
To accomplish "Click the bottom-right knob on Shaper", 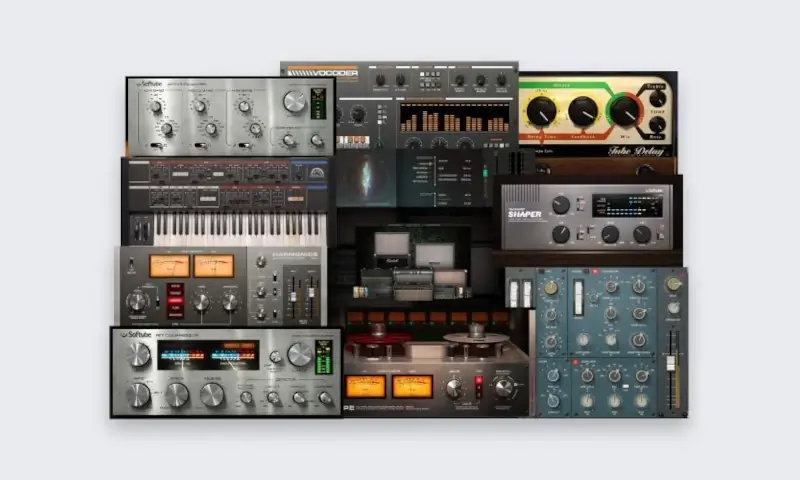I will pos(642,234).
